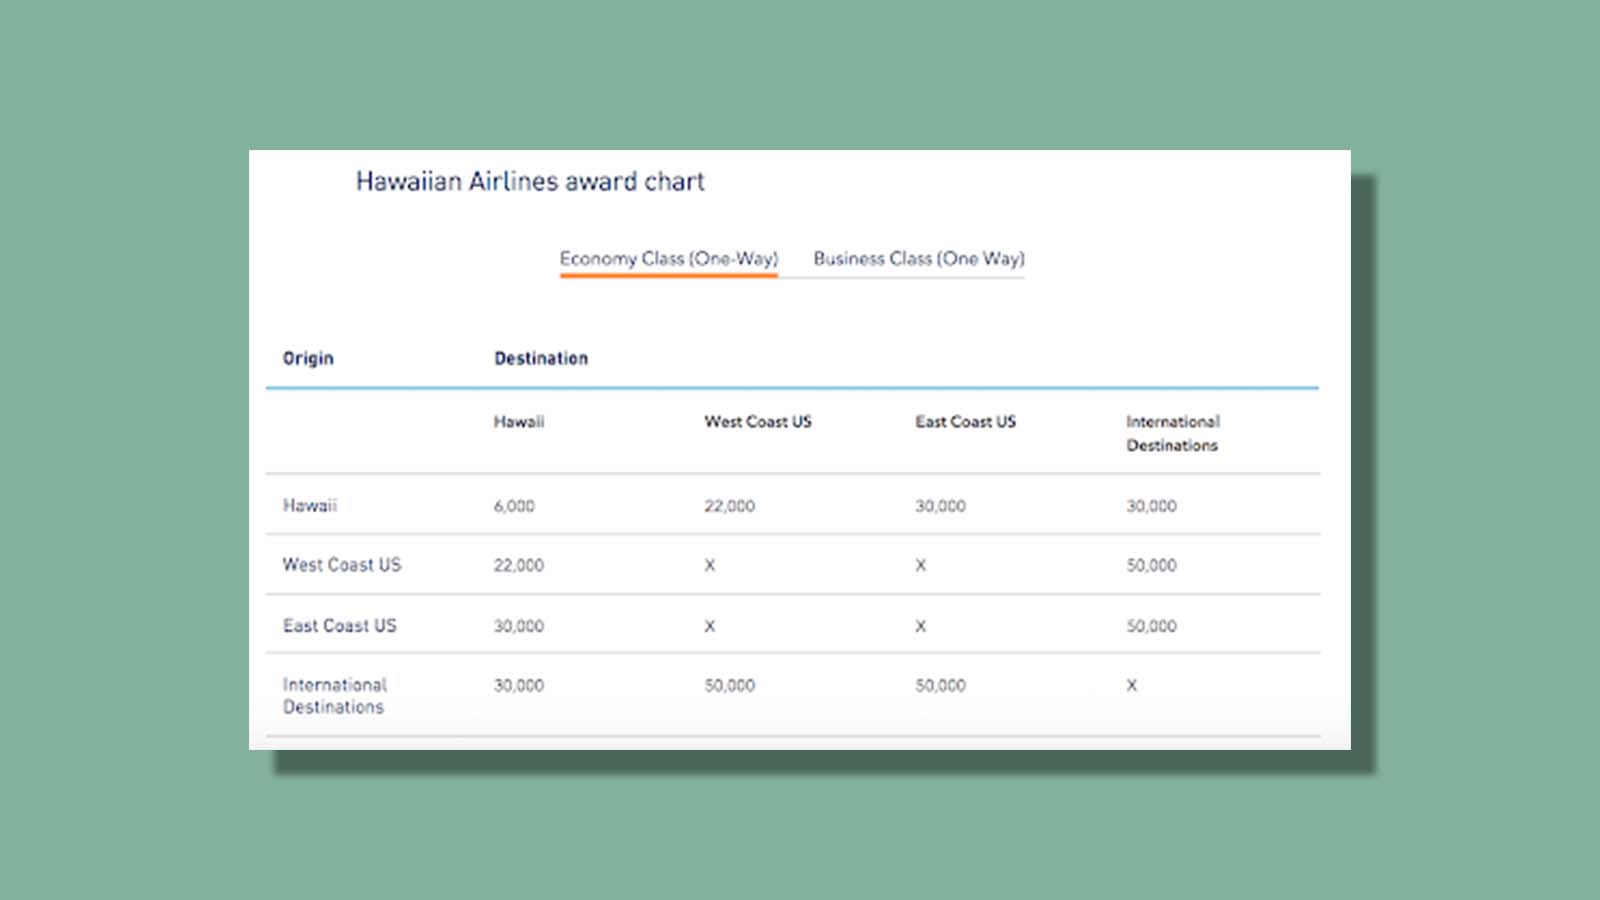The height and width of the screenshot is (900, 1600).
Task: Select the Origin column header
Action: pyautogui.click(x=308, y=358)
